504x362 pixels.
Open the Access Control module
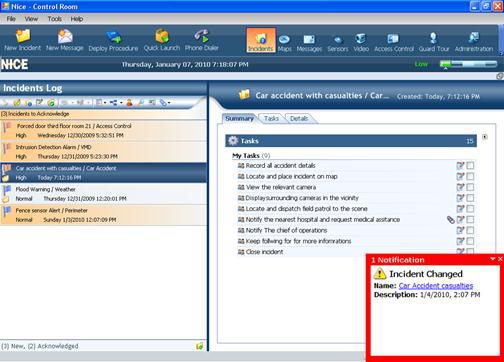click(394, 42)
